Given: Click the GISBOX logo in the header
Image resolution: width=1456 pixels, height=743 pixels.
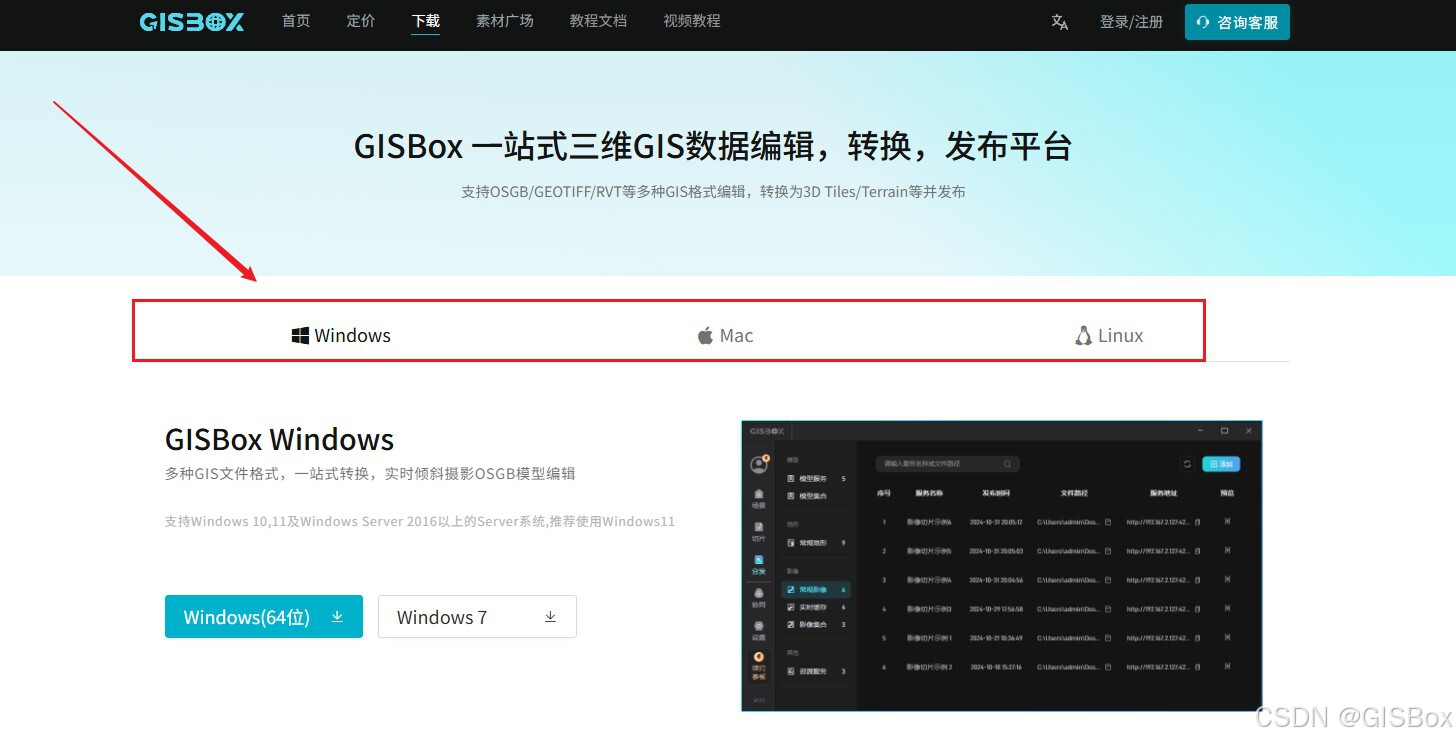Looking at the screenshot, I should [191, 21].
